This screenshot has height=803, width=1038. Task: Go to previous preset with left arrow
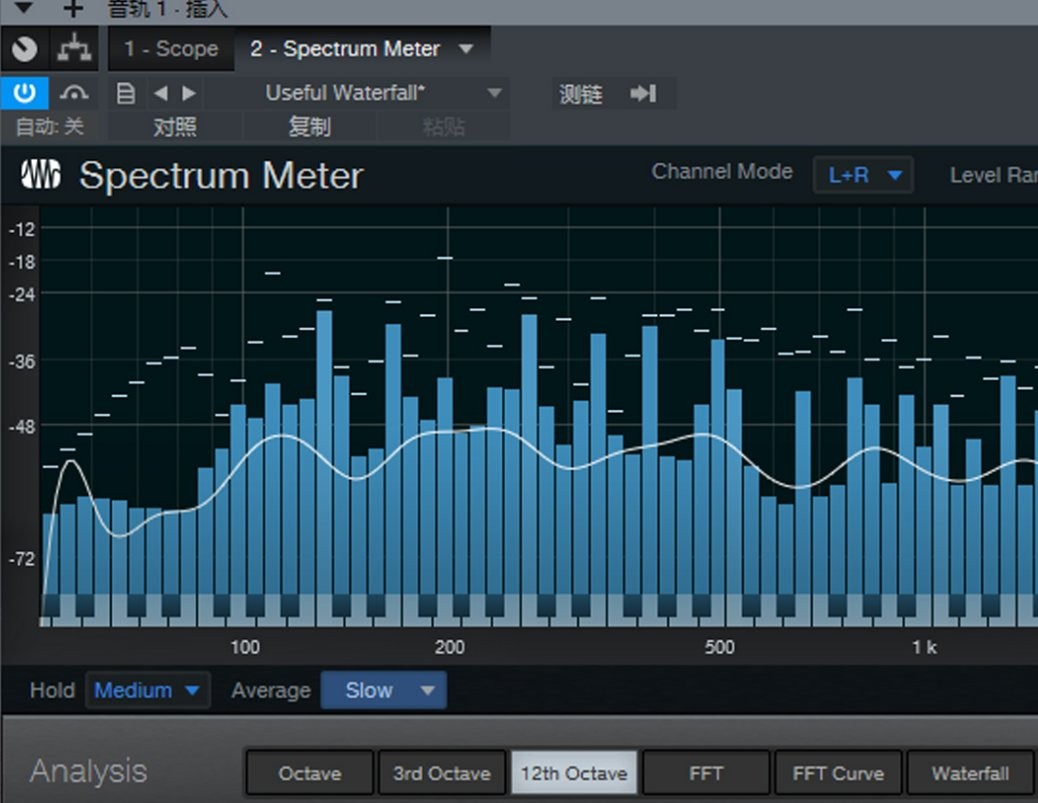(x=160, y=92)
